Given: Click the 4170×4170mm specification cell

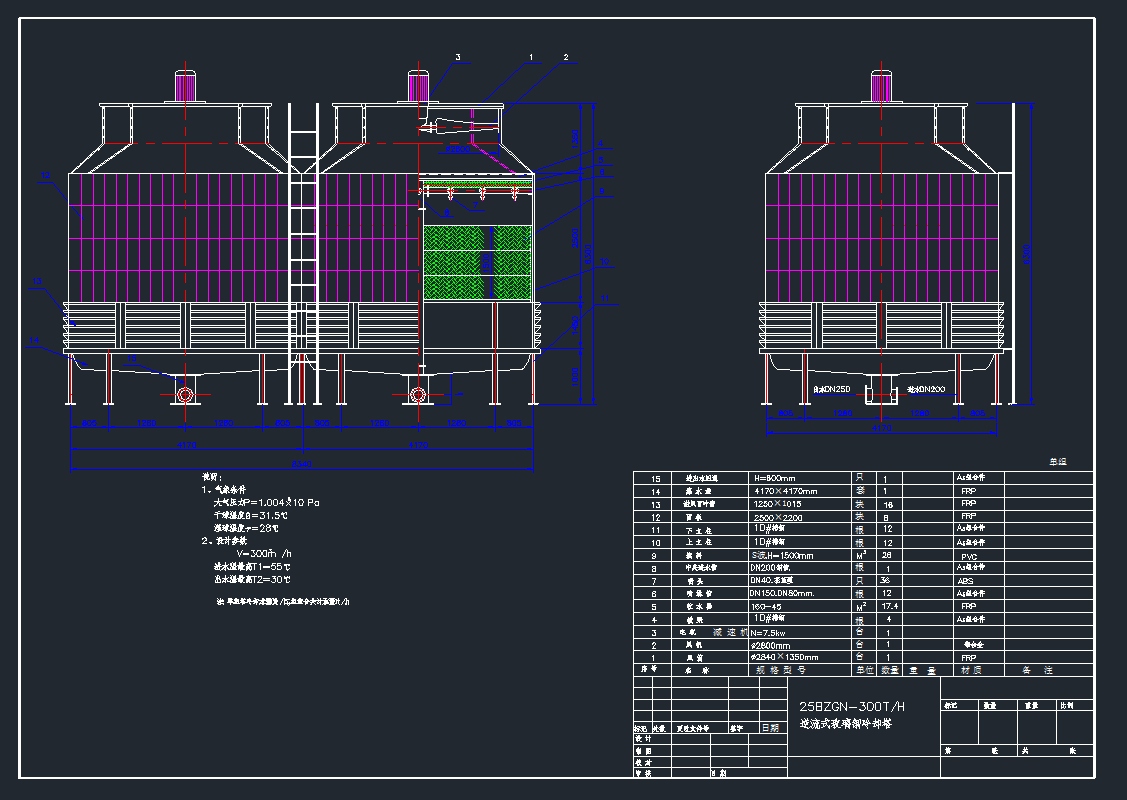Looking at the screenshot, I should point(784,491).
